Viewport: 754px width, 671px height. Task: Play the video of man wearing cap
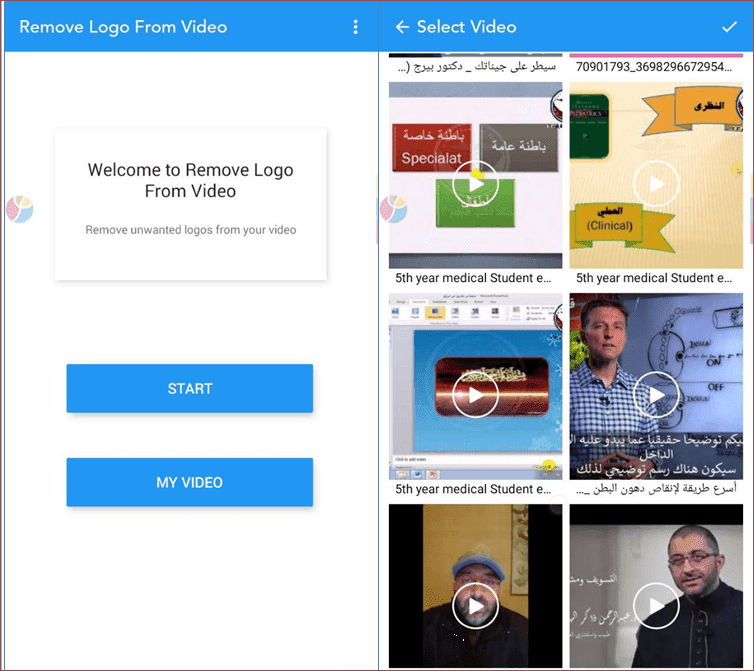(475, 604)
